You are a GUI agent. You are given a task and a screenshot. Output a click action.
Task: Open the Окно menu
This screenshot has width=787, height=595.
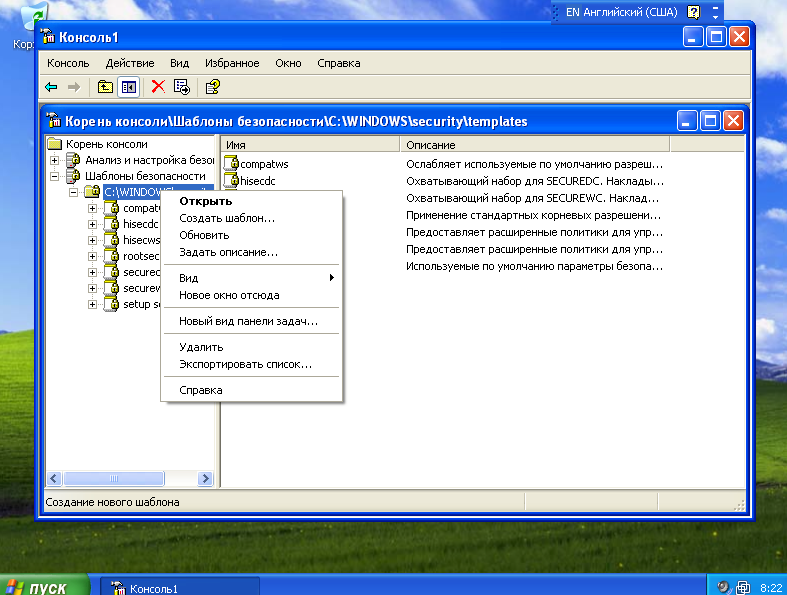pos(288,63)
